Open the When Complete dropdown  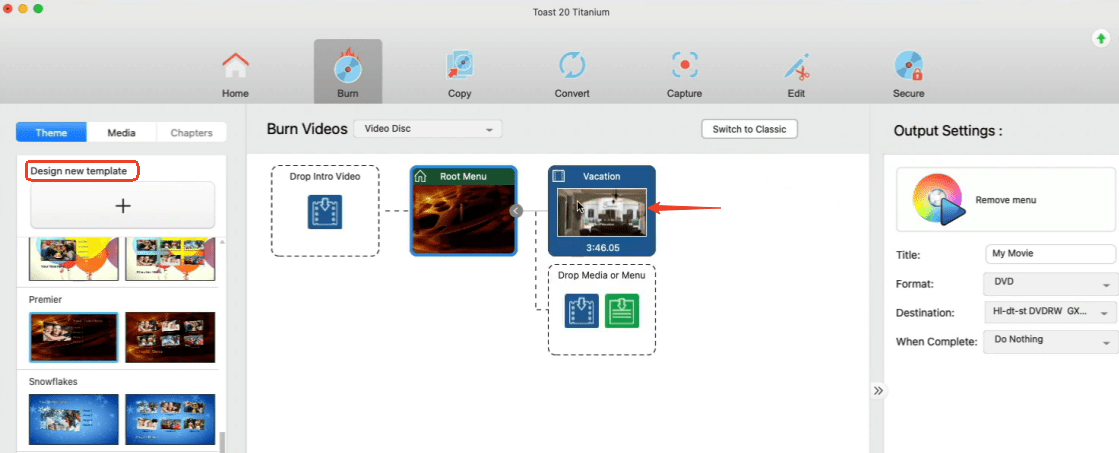pyautogui.click(x=1049, y=341)
